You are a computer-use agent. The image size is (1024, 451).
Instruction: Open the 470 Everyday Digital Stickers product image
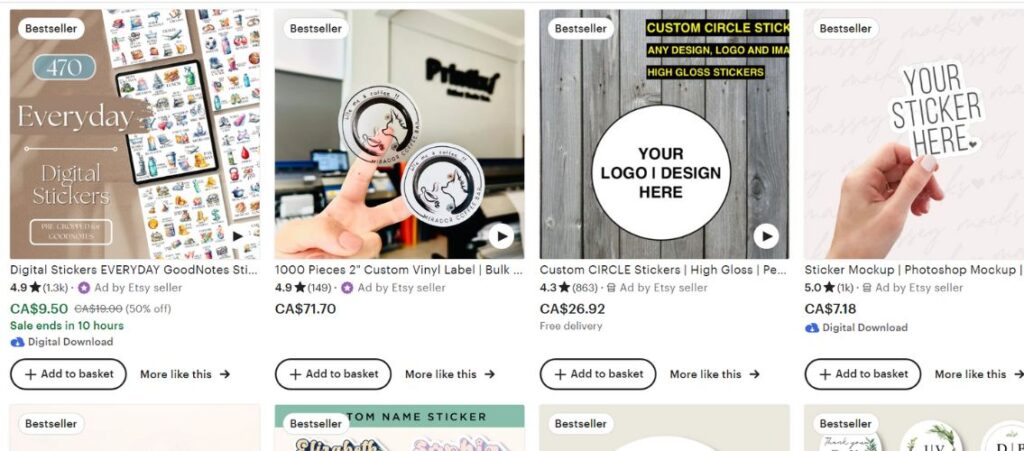(x=135, y=134)
